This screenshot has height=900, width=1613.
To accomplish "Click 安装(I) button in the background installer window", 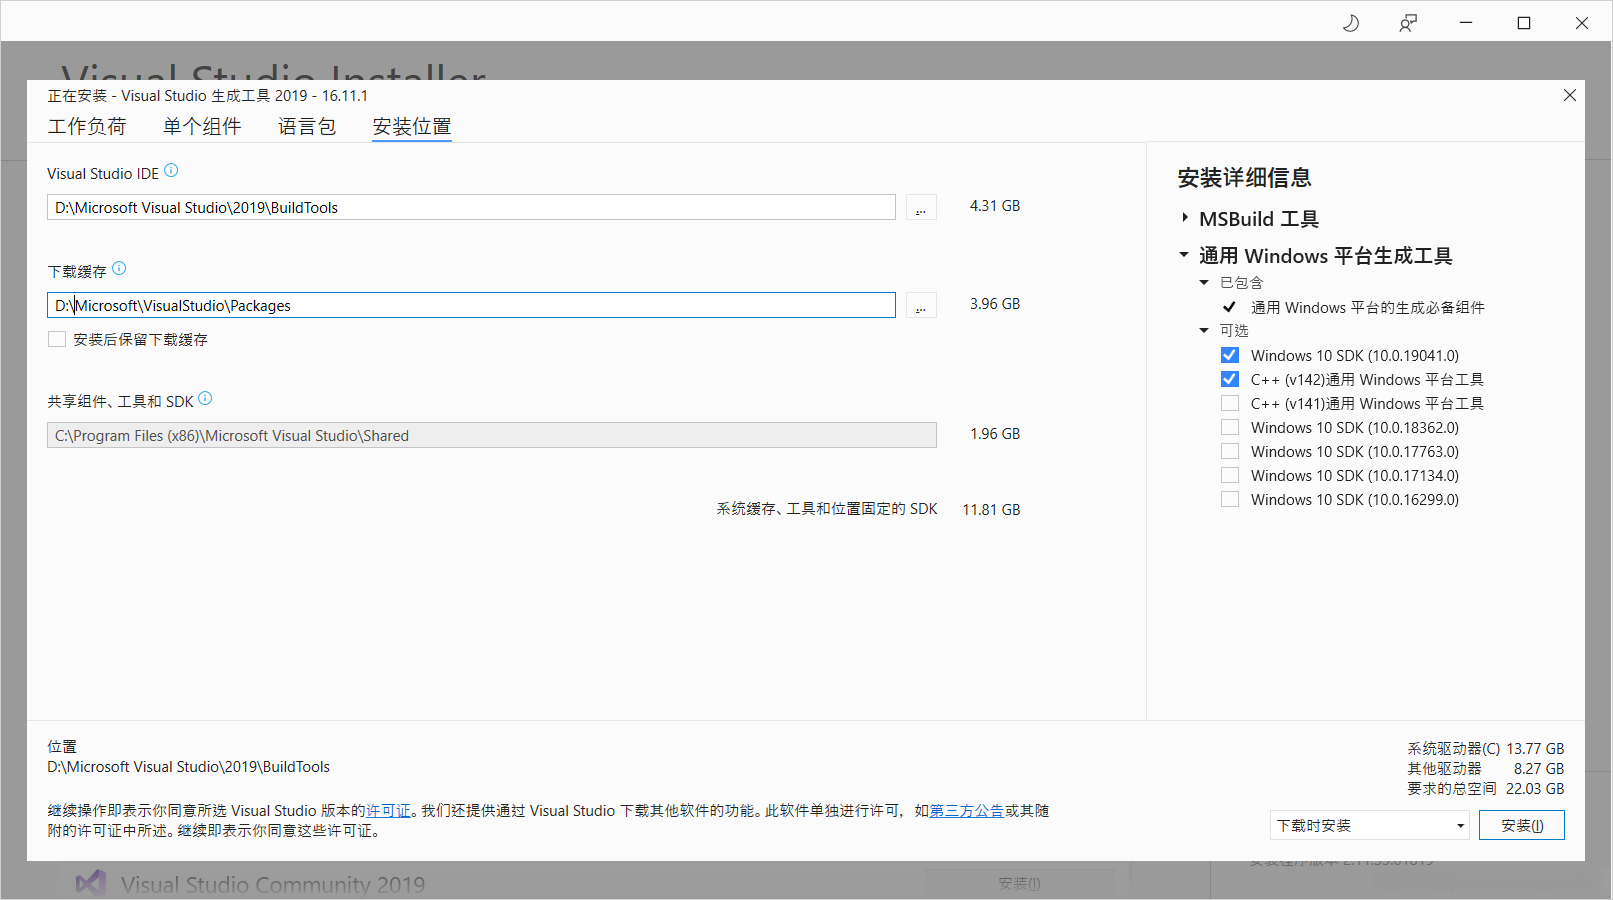I will (1019, 883).
